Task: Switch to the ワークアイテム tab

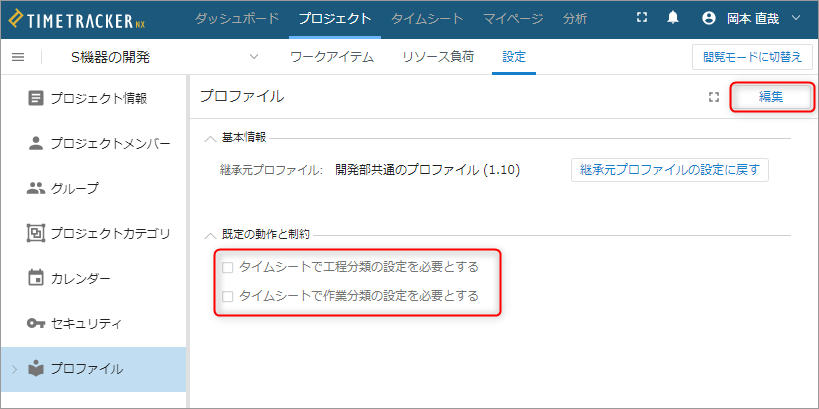Action: 332,57
